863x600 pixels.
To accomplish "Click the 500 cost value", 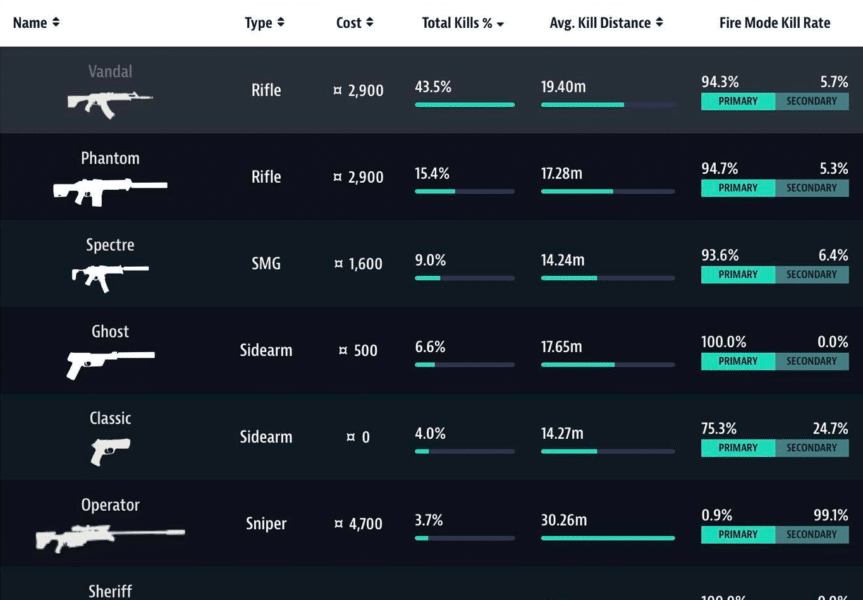I will click(x=365, y=351).
